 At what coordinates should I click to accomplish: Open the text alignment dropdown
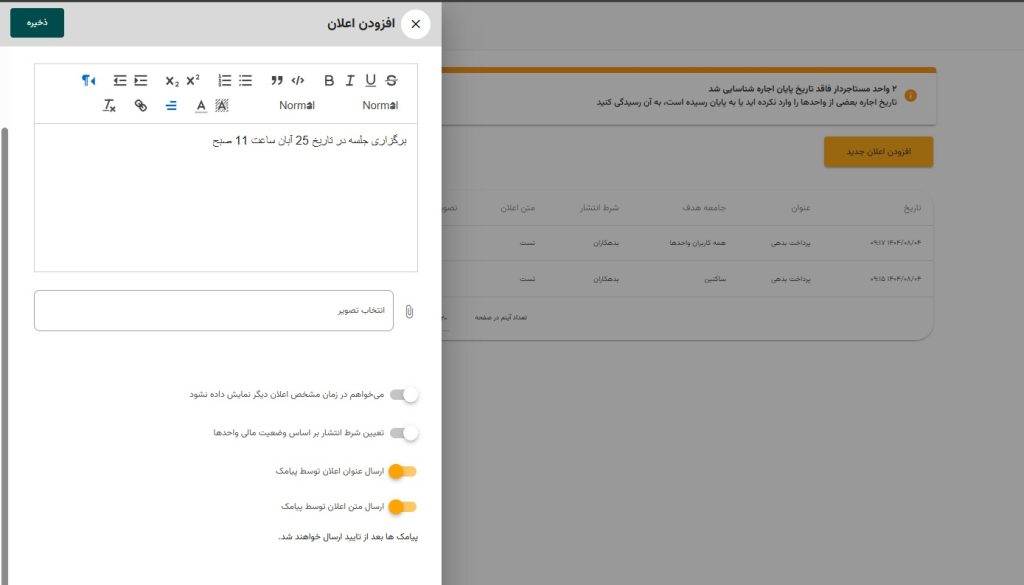[x=171, y=105]
